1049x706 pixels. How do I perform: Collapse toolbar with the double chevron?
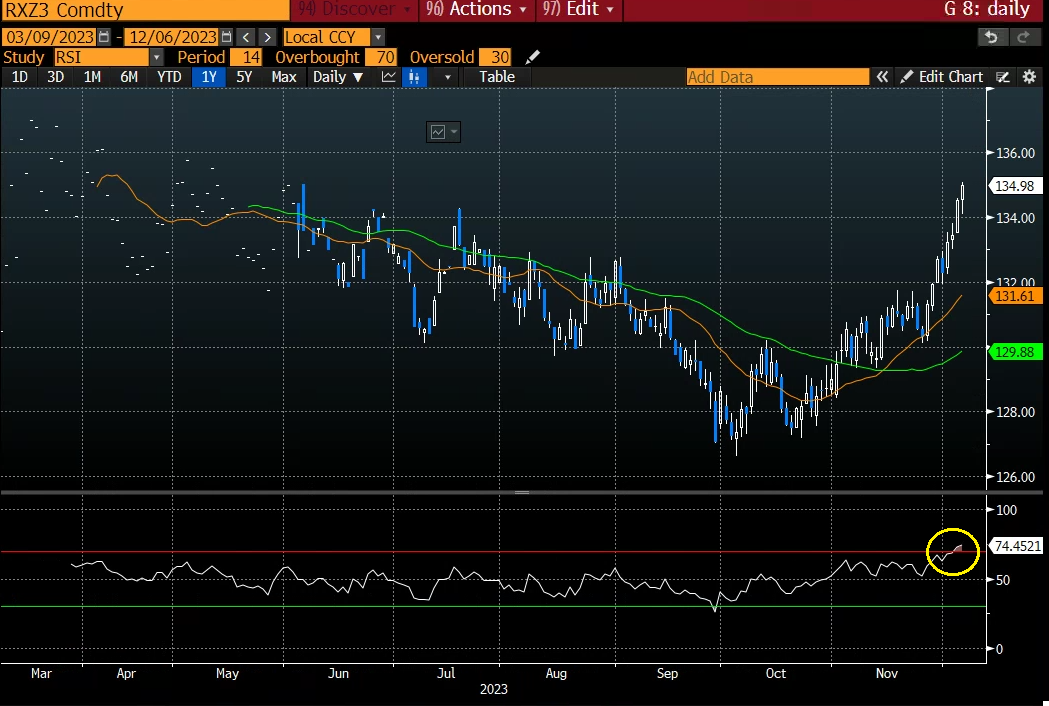(x=882, y=77)
